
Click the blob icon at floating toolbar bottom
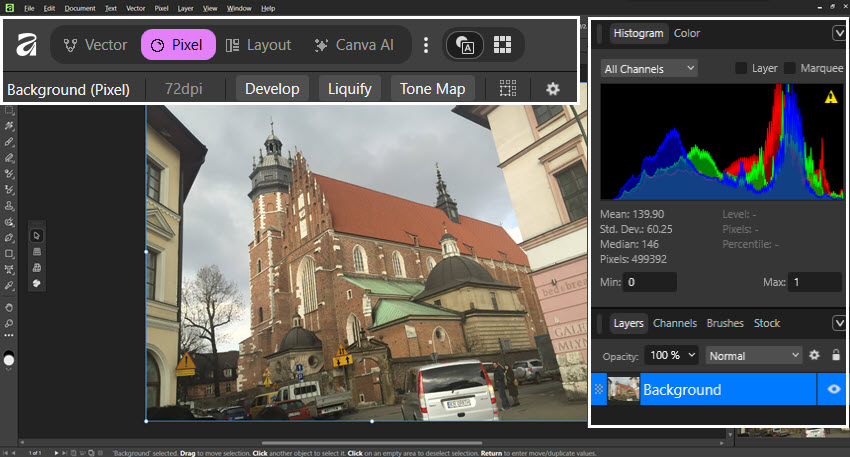[x=37, y=283]
